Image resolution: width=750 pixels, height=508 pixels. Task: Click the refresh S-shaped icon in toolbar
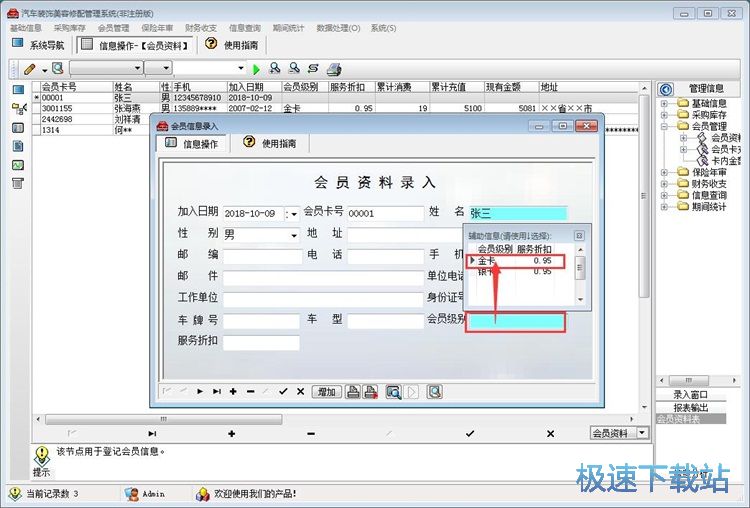(x=313, y=69)
